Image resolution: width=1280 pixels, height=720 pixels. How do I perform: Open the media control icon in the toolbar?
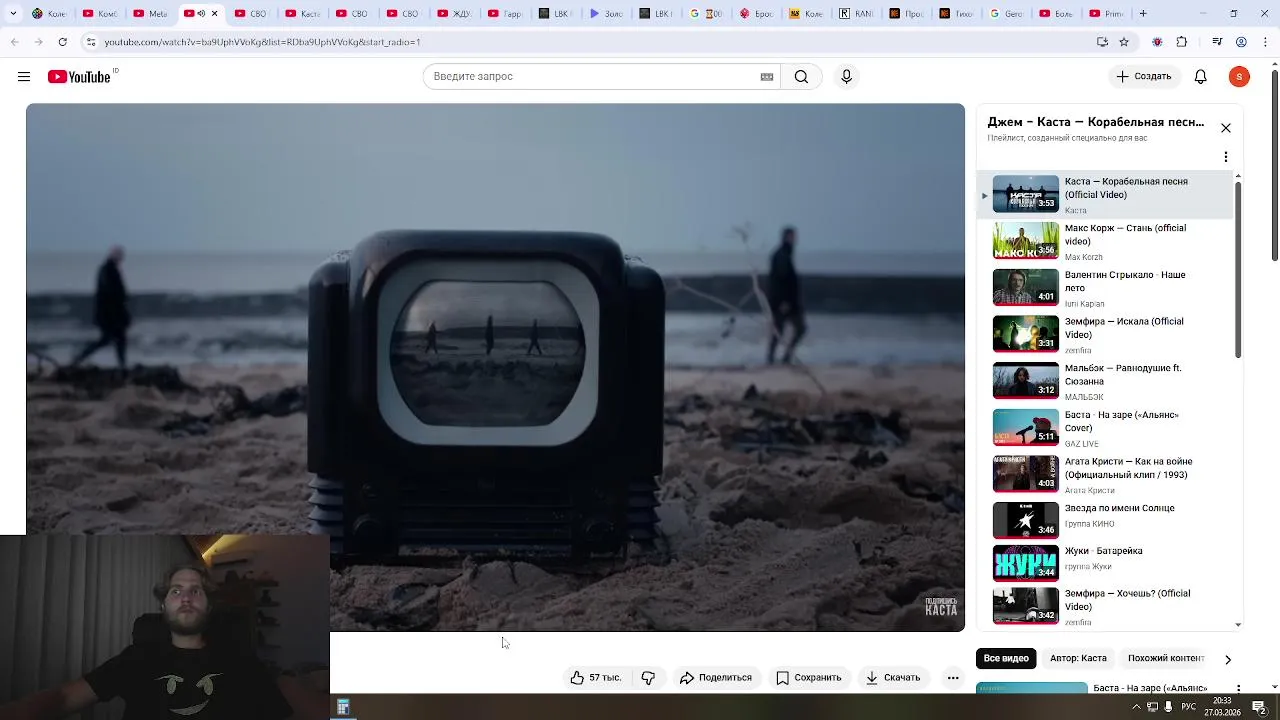(1217, 42)
